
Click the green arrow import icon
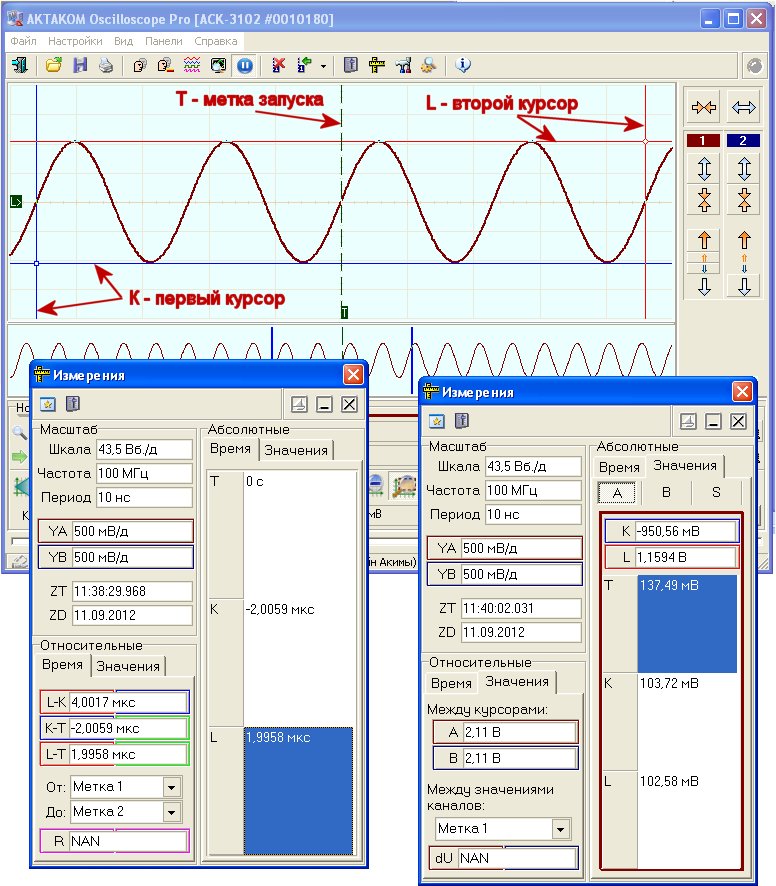305,65
